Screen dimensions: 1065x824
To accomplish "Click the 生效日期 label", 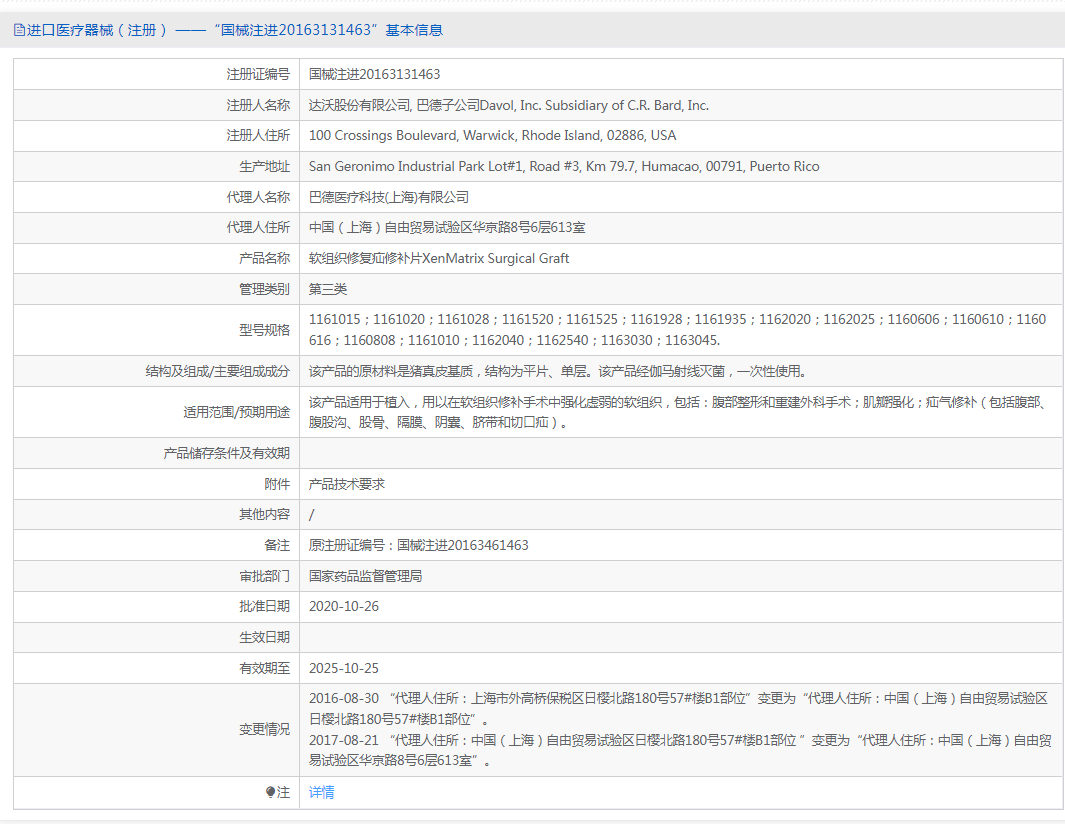I will click(x=264, y=637).
